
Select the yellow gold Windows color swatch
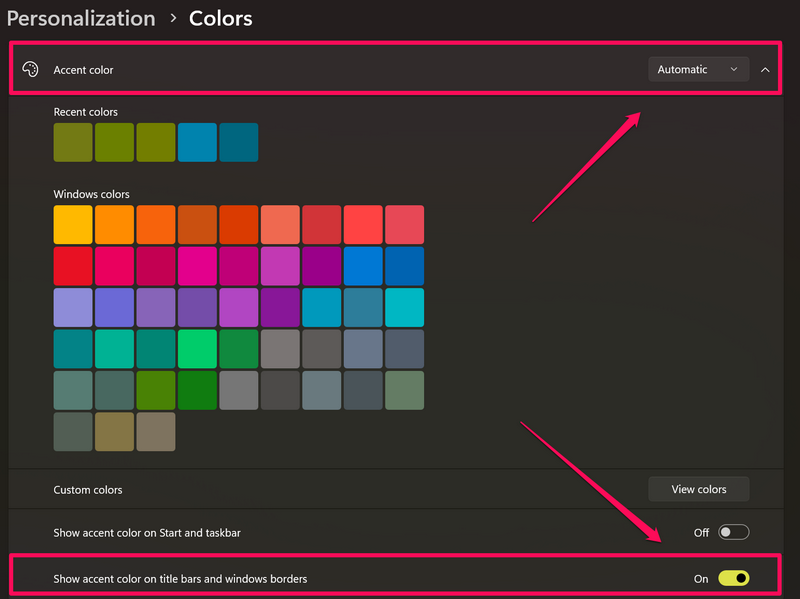coord(73,225)
